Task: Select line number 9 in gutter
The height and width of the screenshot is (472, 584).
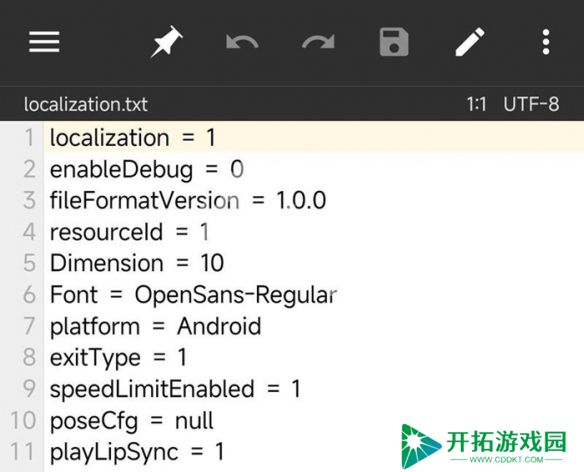Action: [x=29, y=389]
